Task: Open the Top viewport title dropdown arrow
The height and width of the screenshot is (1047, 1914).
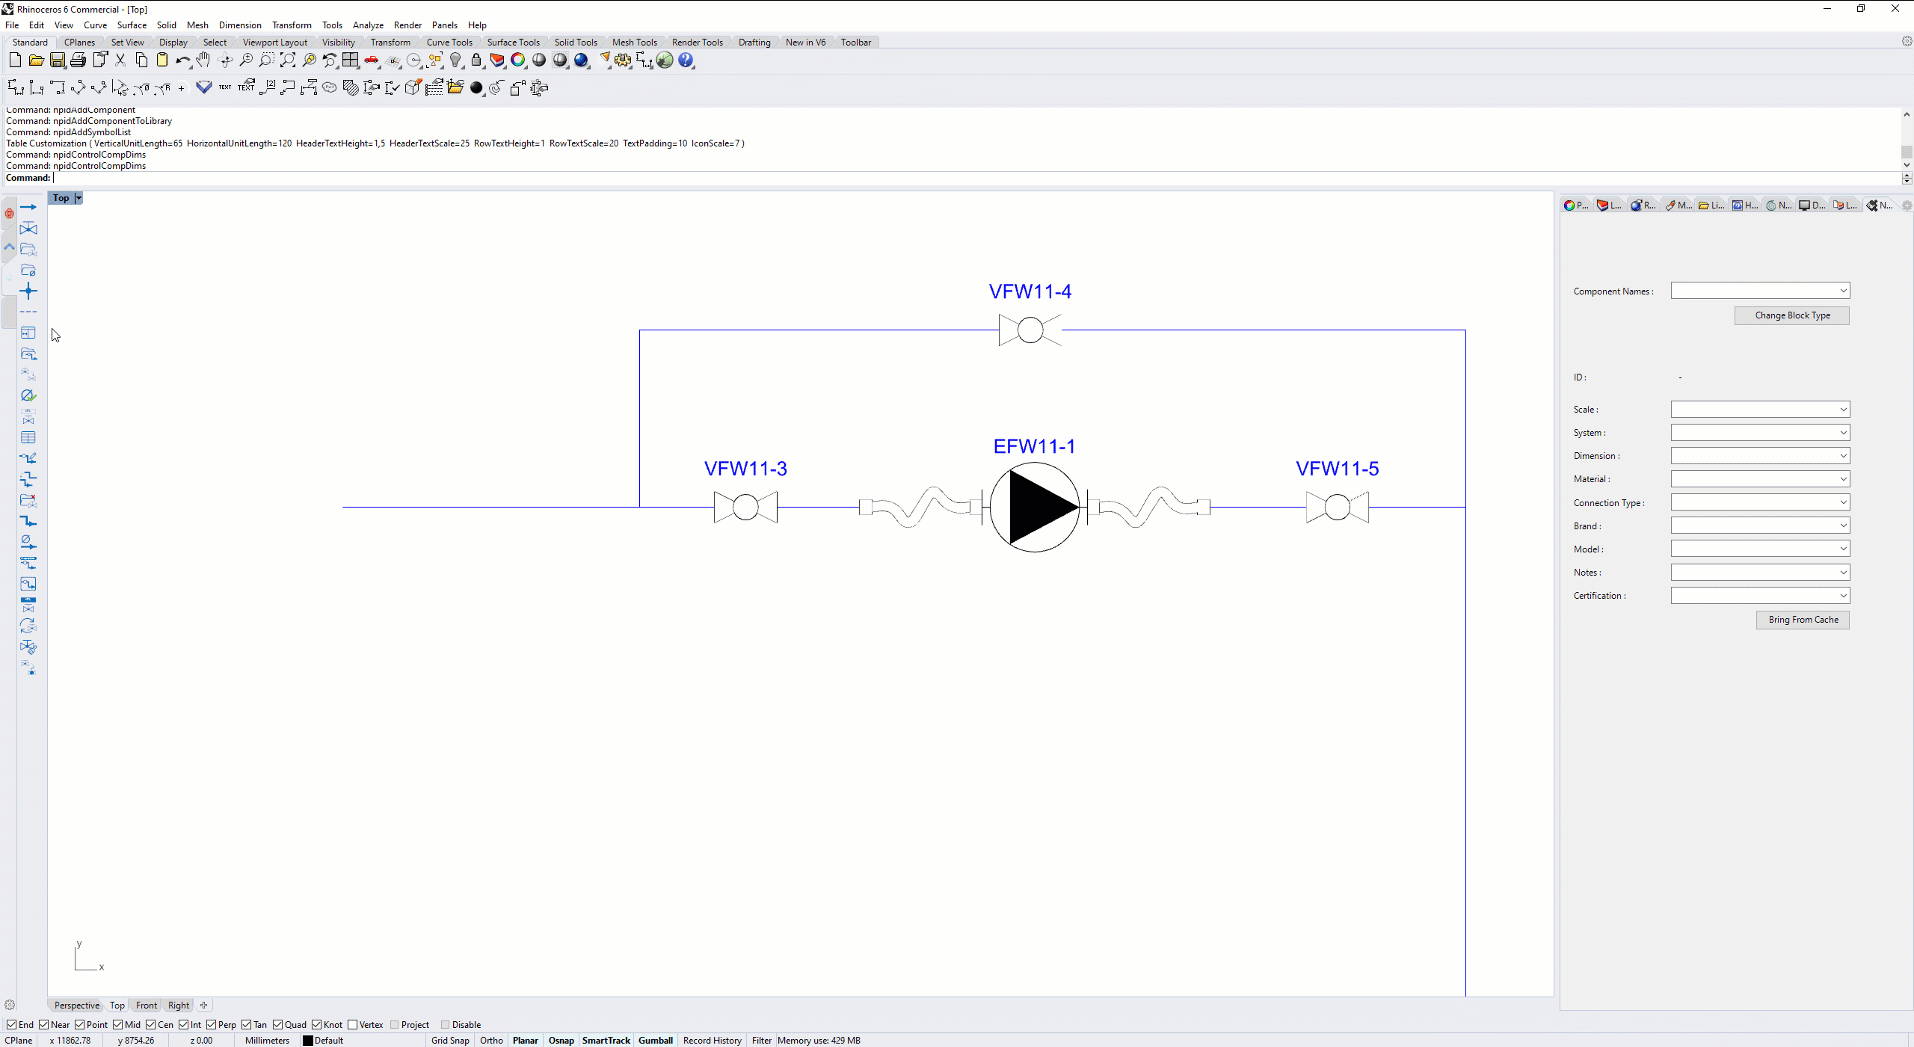Action: [x=78, y=198]
